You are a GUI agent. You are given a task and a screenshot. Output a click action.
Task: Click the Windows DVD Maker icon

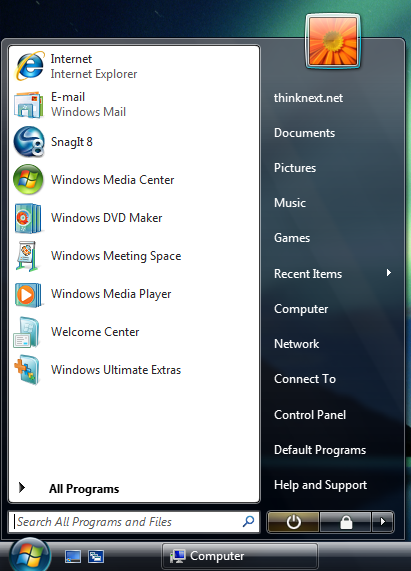tap(28, 218)
